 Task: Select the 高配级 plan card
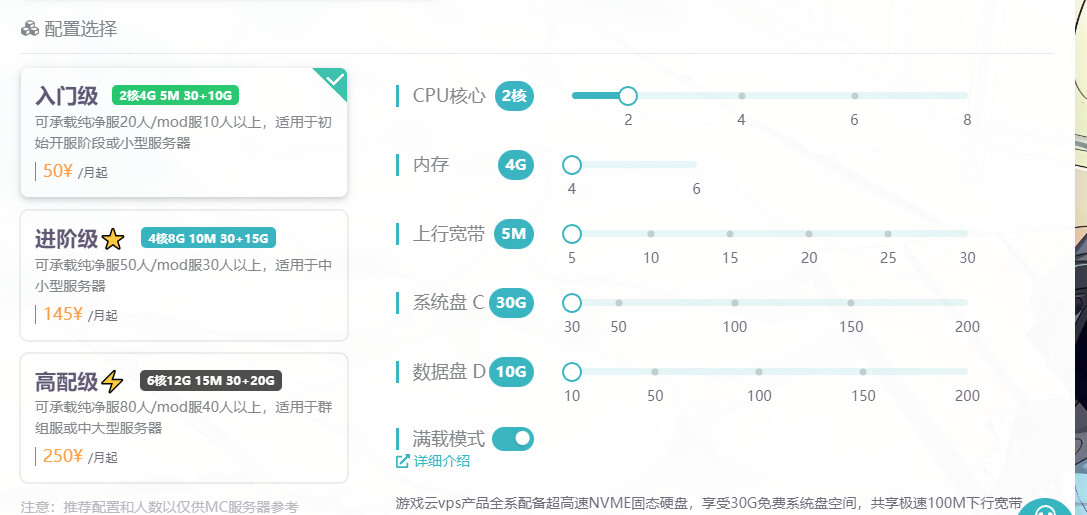[x=184, y=418]
